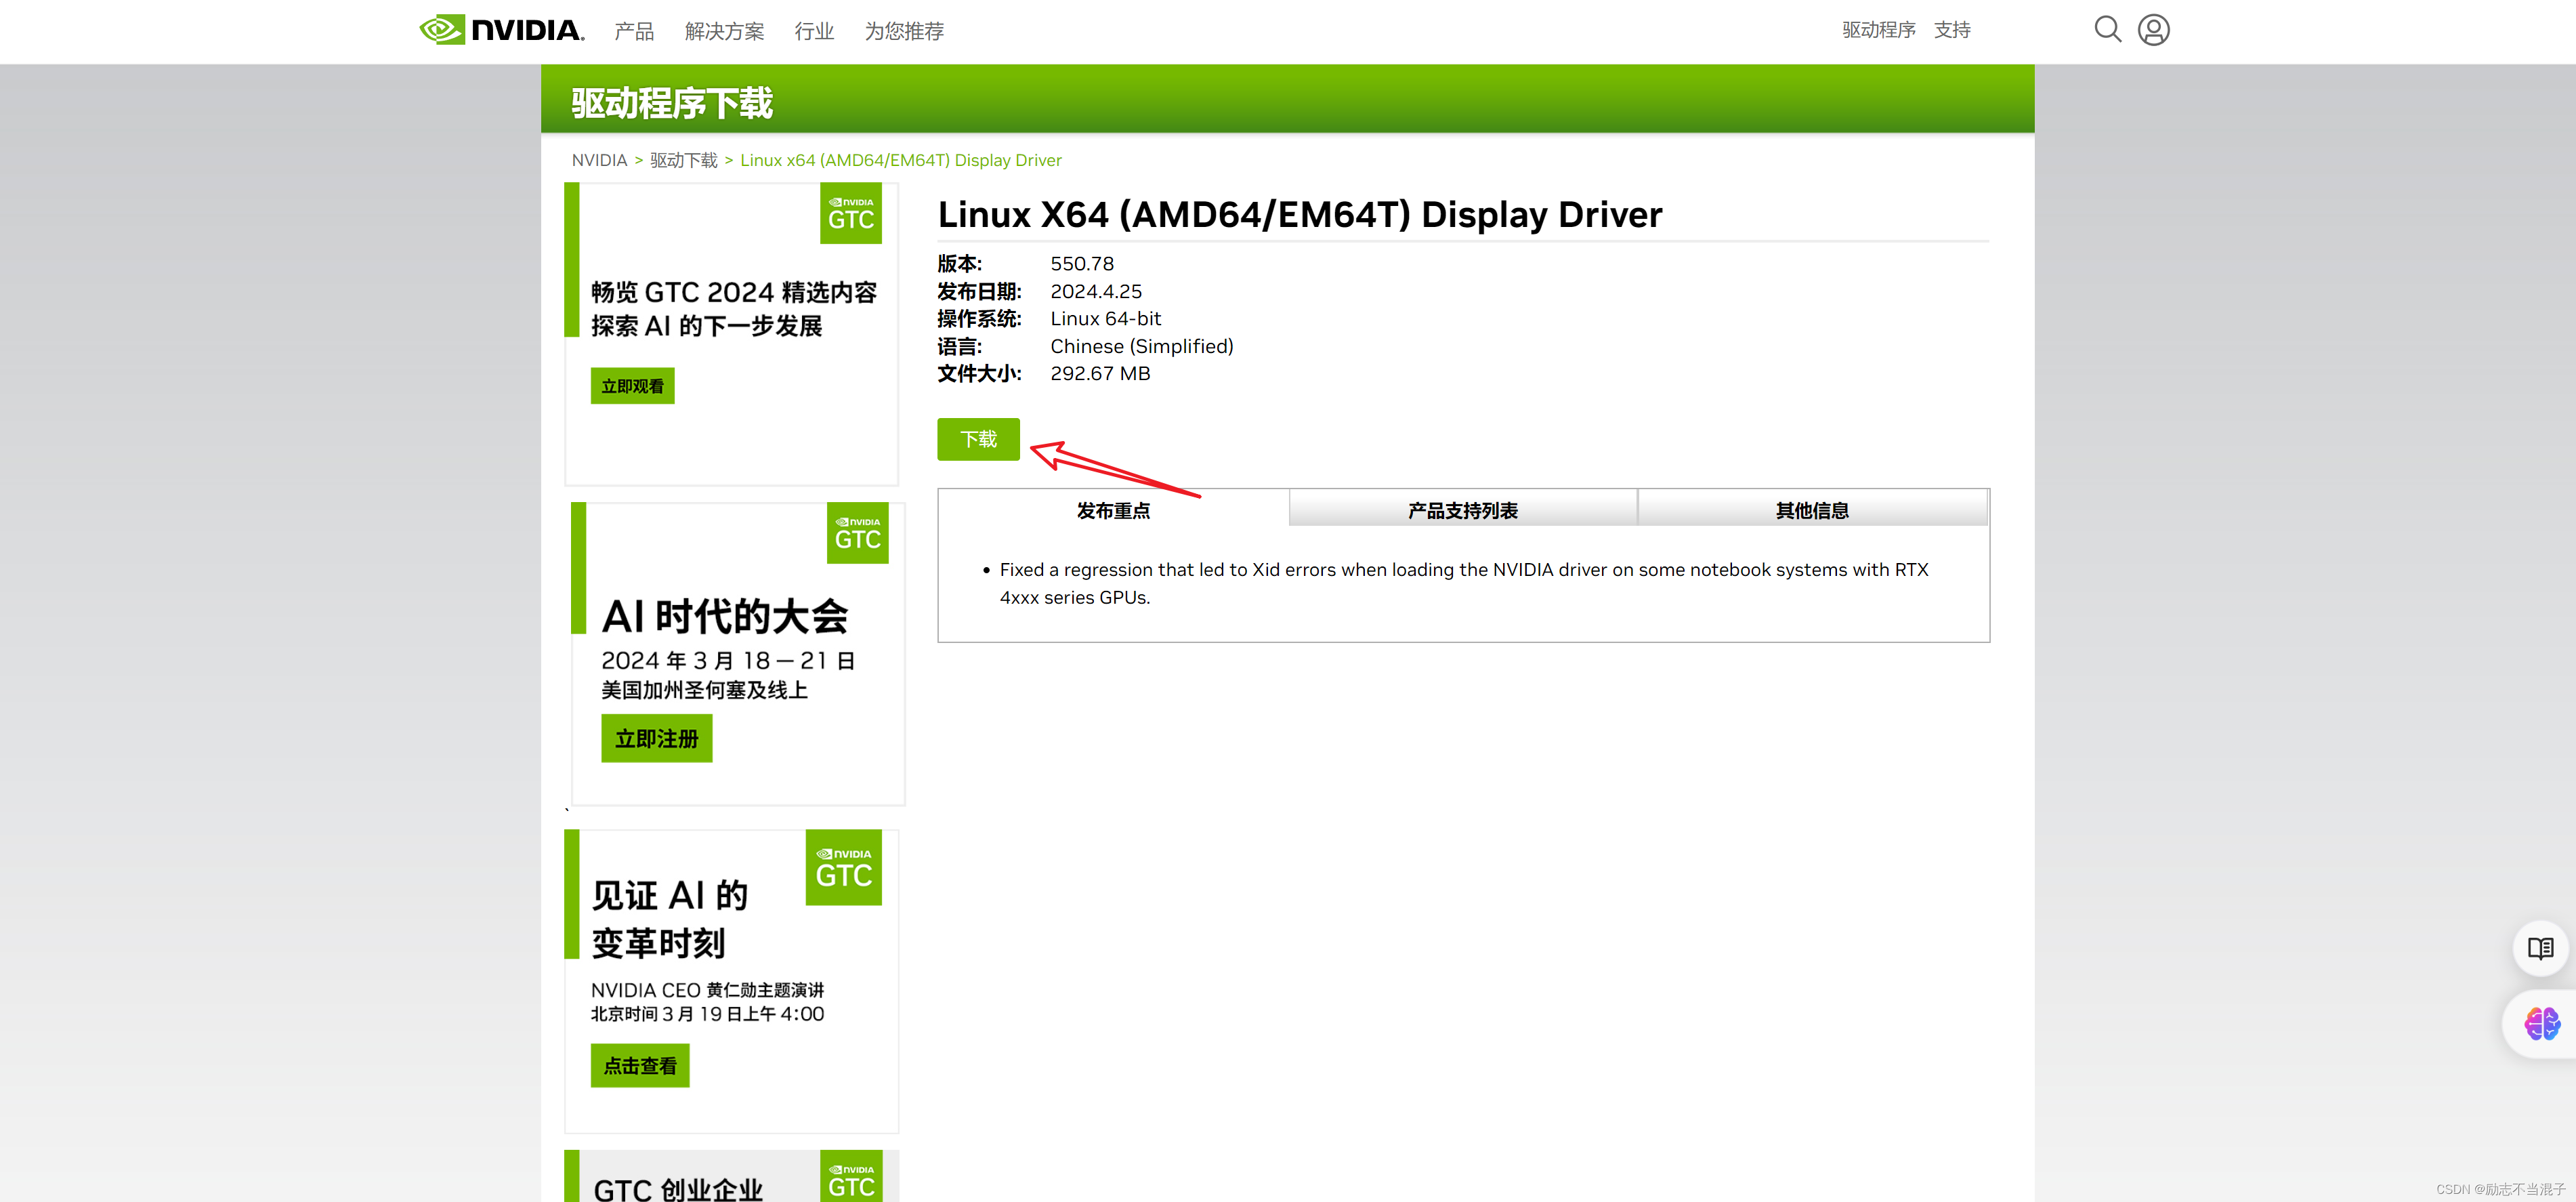Click GTC badge on 见证AI banner
The width and height of the screenshot is (2576, 1202).
click(843, 867)
